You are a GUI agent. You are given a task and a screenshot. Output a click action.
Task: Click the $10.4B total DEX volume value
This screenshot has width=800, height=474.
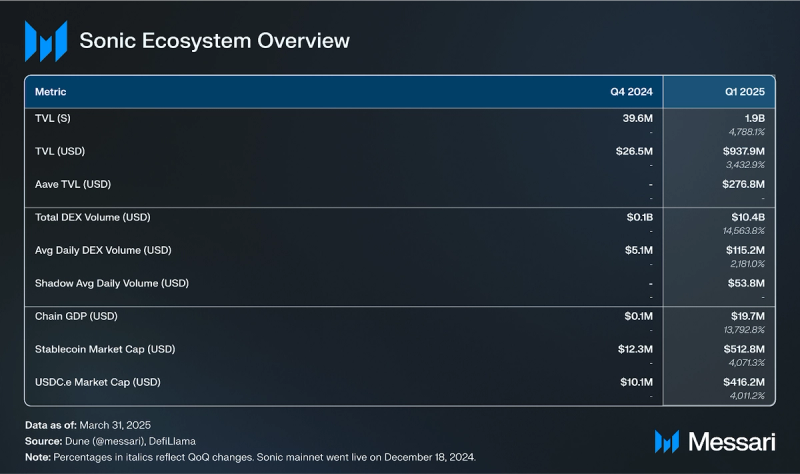tap(747, 217)
